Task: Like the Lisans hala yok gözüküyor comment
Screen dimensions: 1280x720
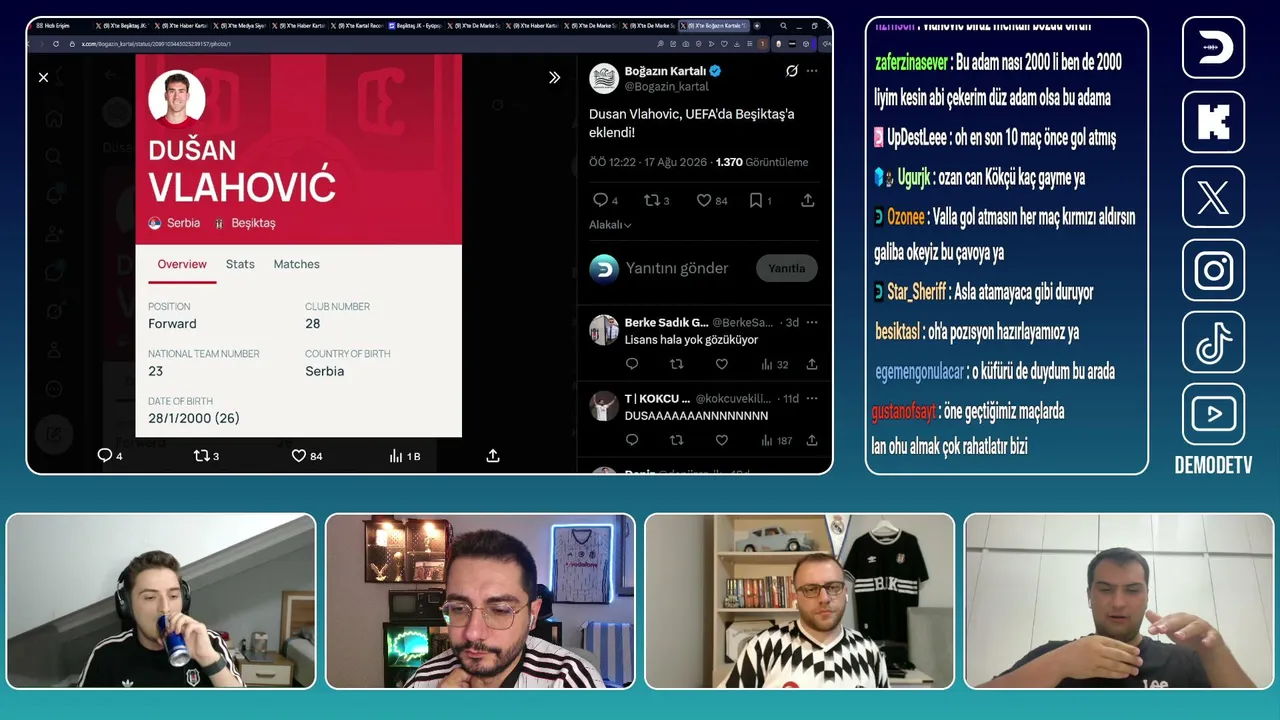Action: (721, 365)
